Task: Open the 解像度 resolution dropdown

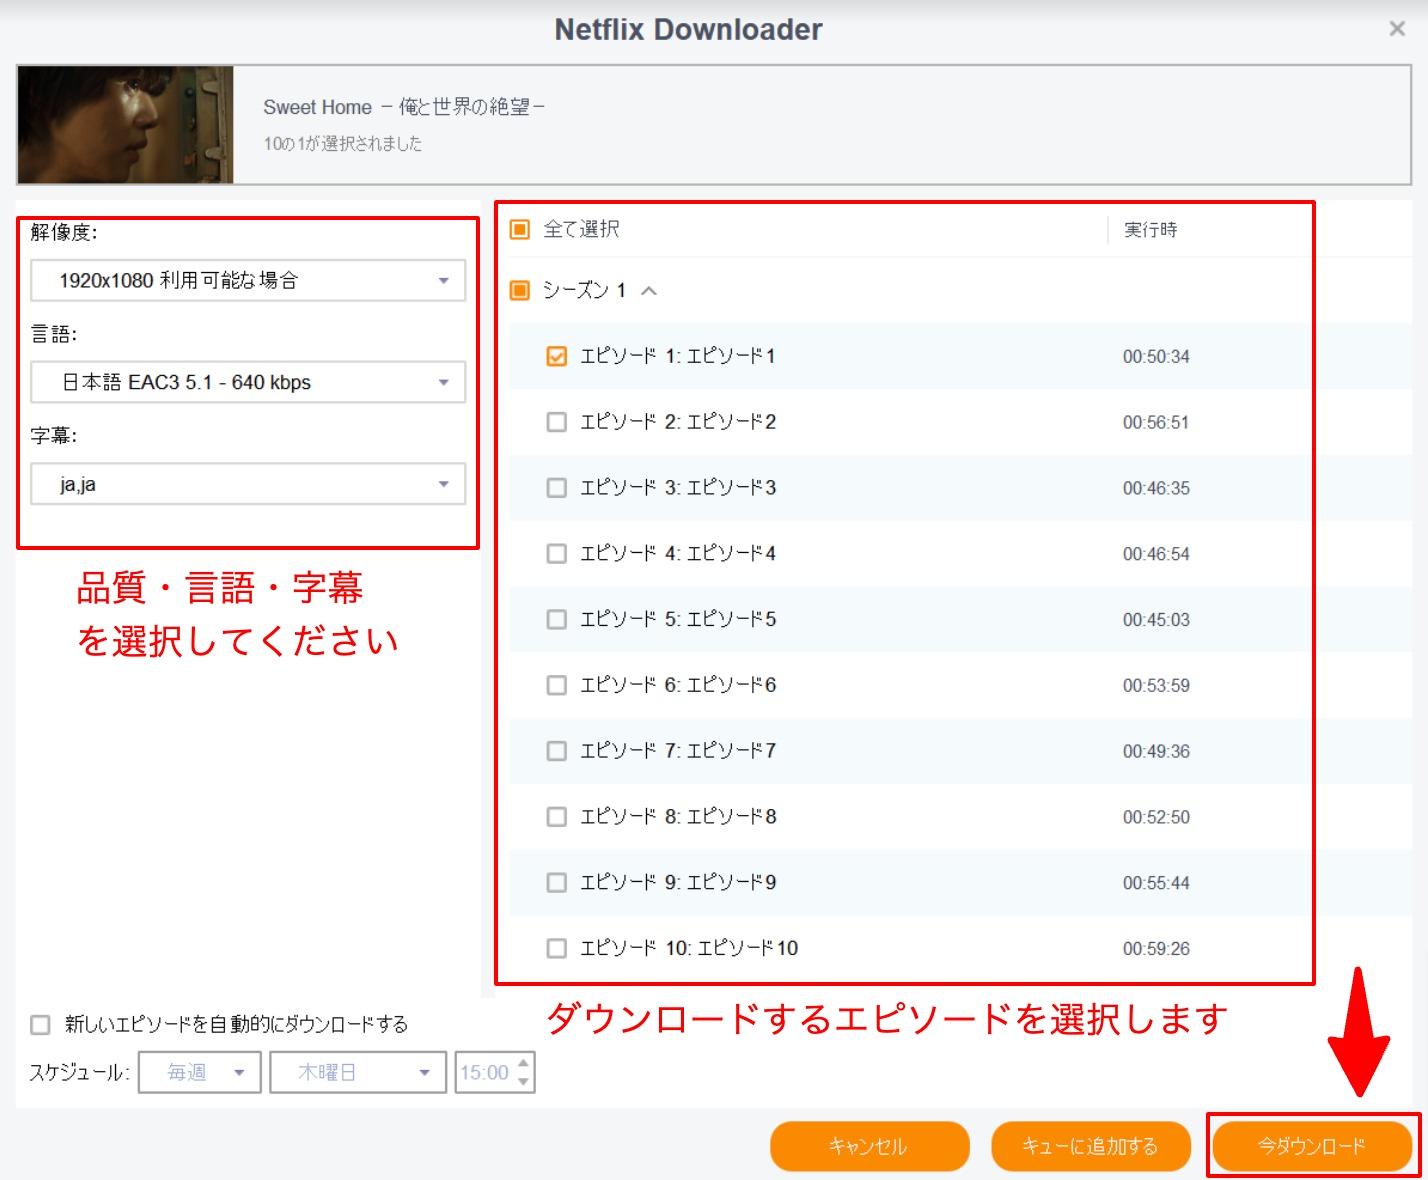Action: [x=248, y=280]
